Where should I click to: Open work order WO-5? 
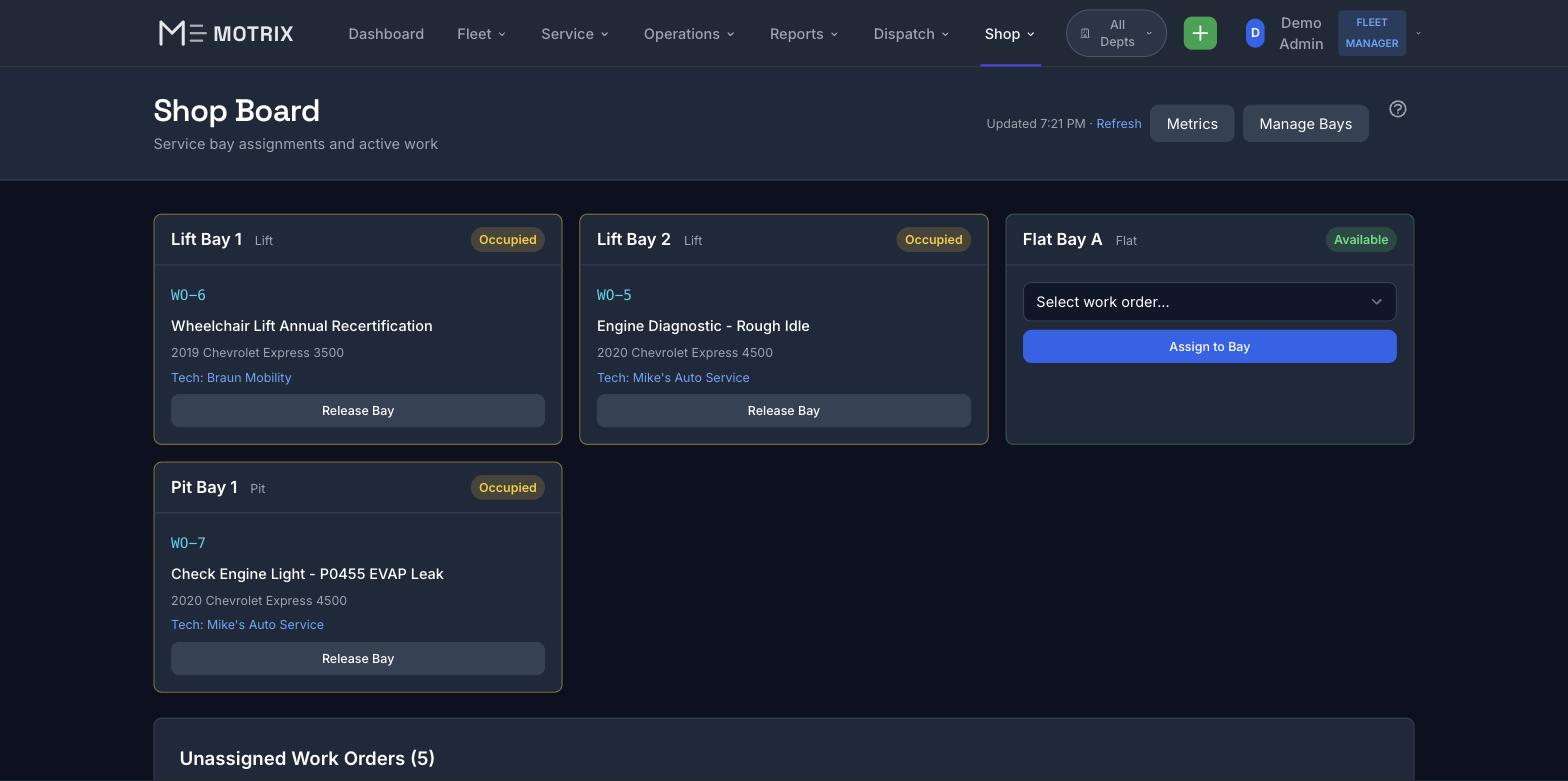click(x=614, y=295)
